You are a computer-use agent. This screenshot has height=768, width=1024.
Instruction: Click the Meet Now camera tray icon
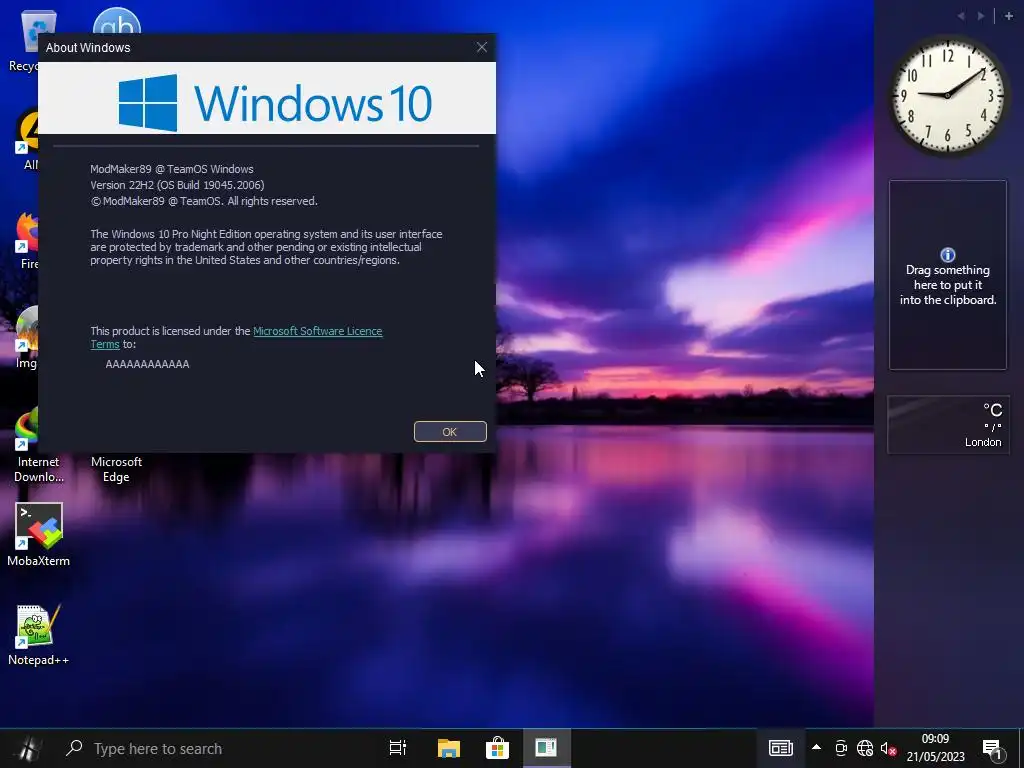[x=841, y=748]
